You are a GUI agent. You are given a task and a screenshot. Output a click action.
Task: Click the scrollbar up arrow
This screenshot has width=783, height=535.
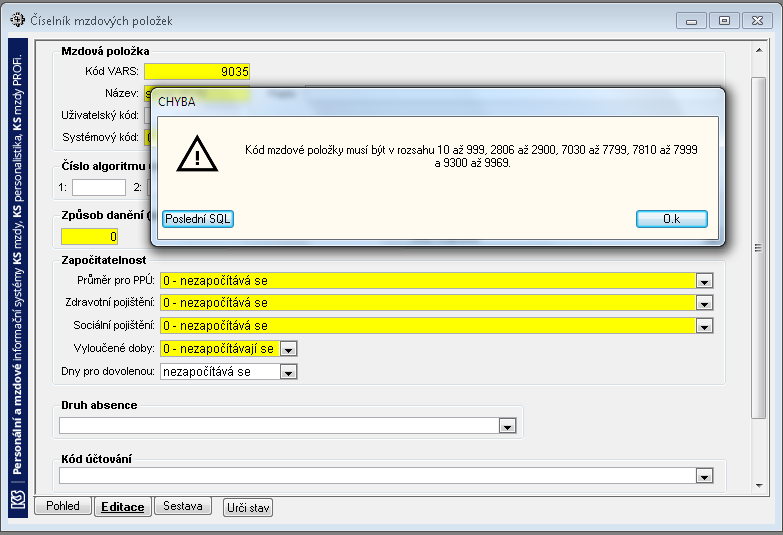pyautogui.click(x=759, y=50)
